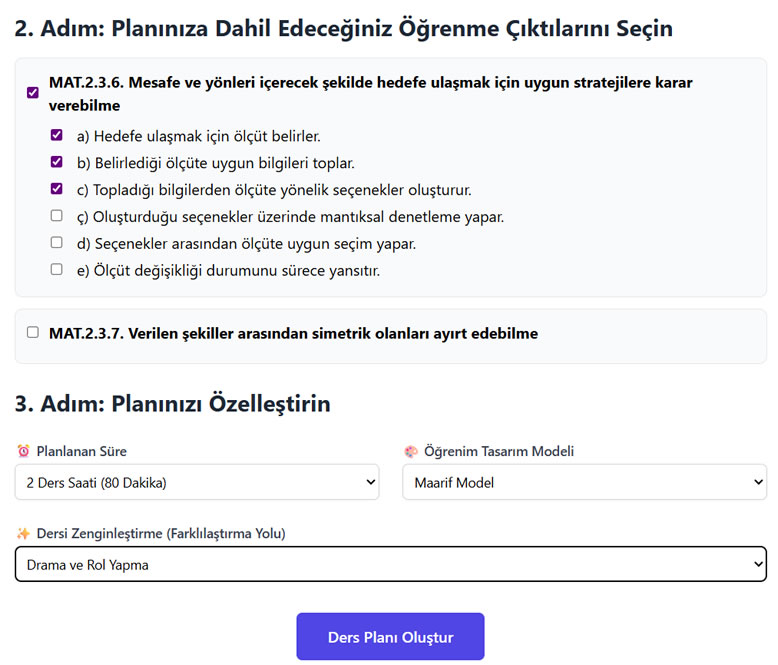Screen dimensions: 778x665
Task: Click the MAT.2.3.6 outcome title text
Action: [x=370, y=94]
